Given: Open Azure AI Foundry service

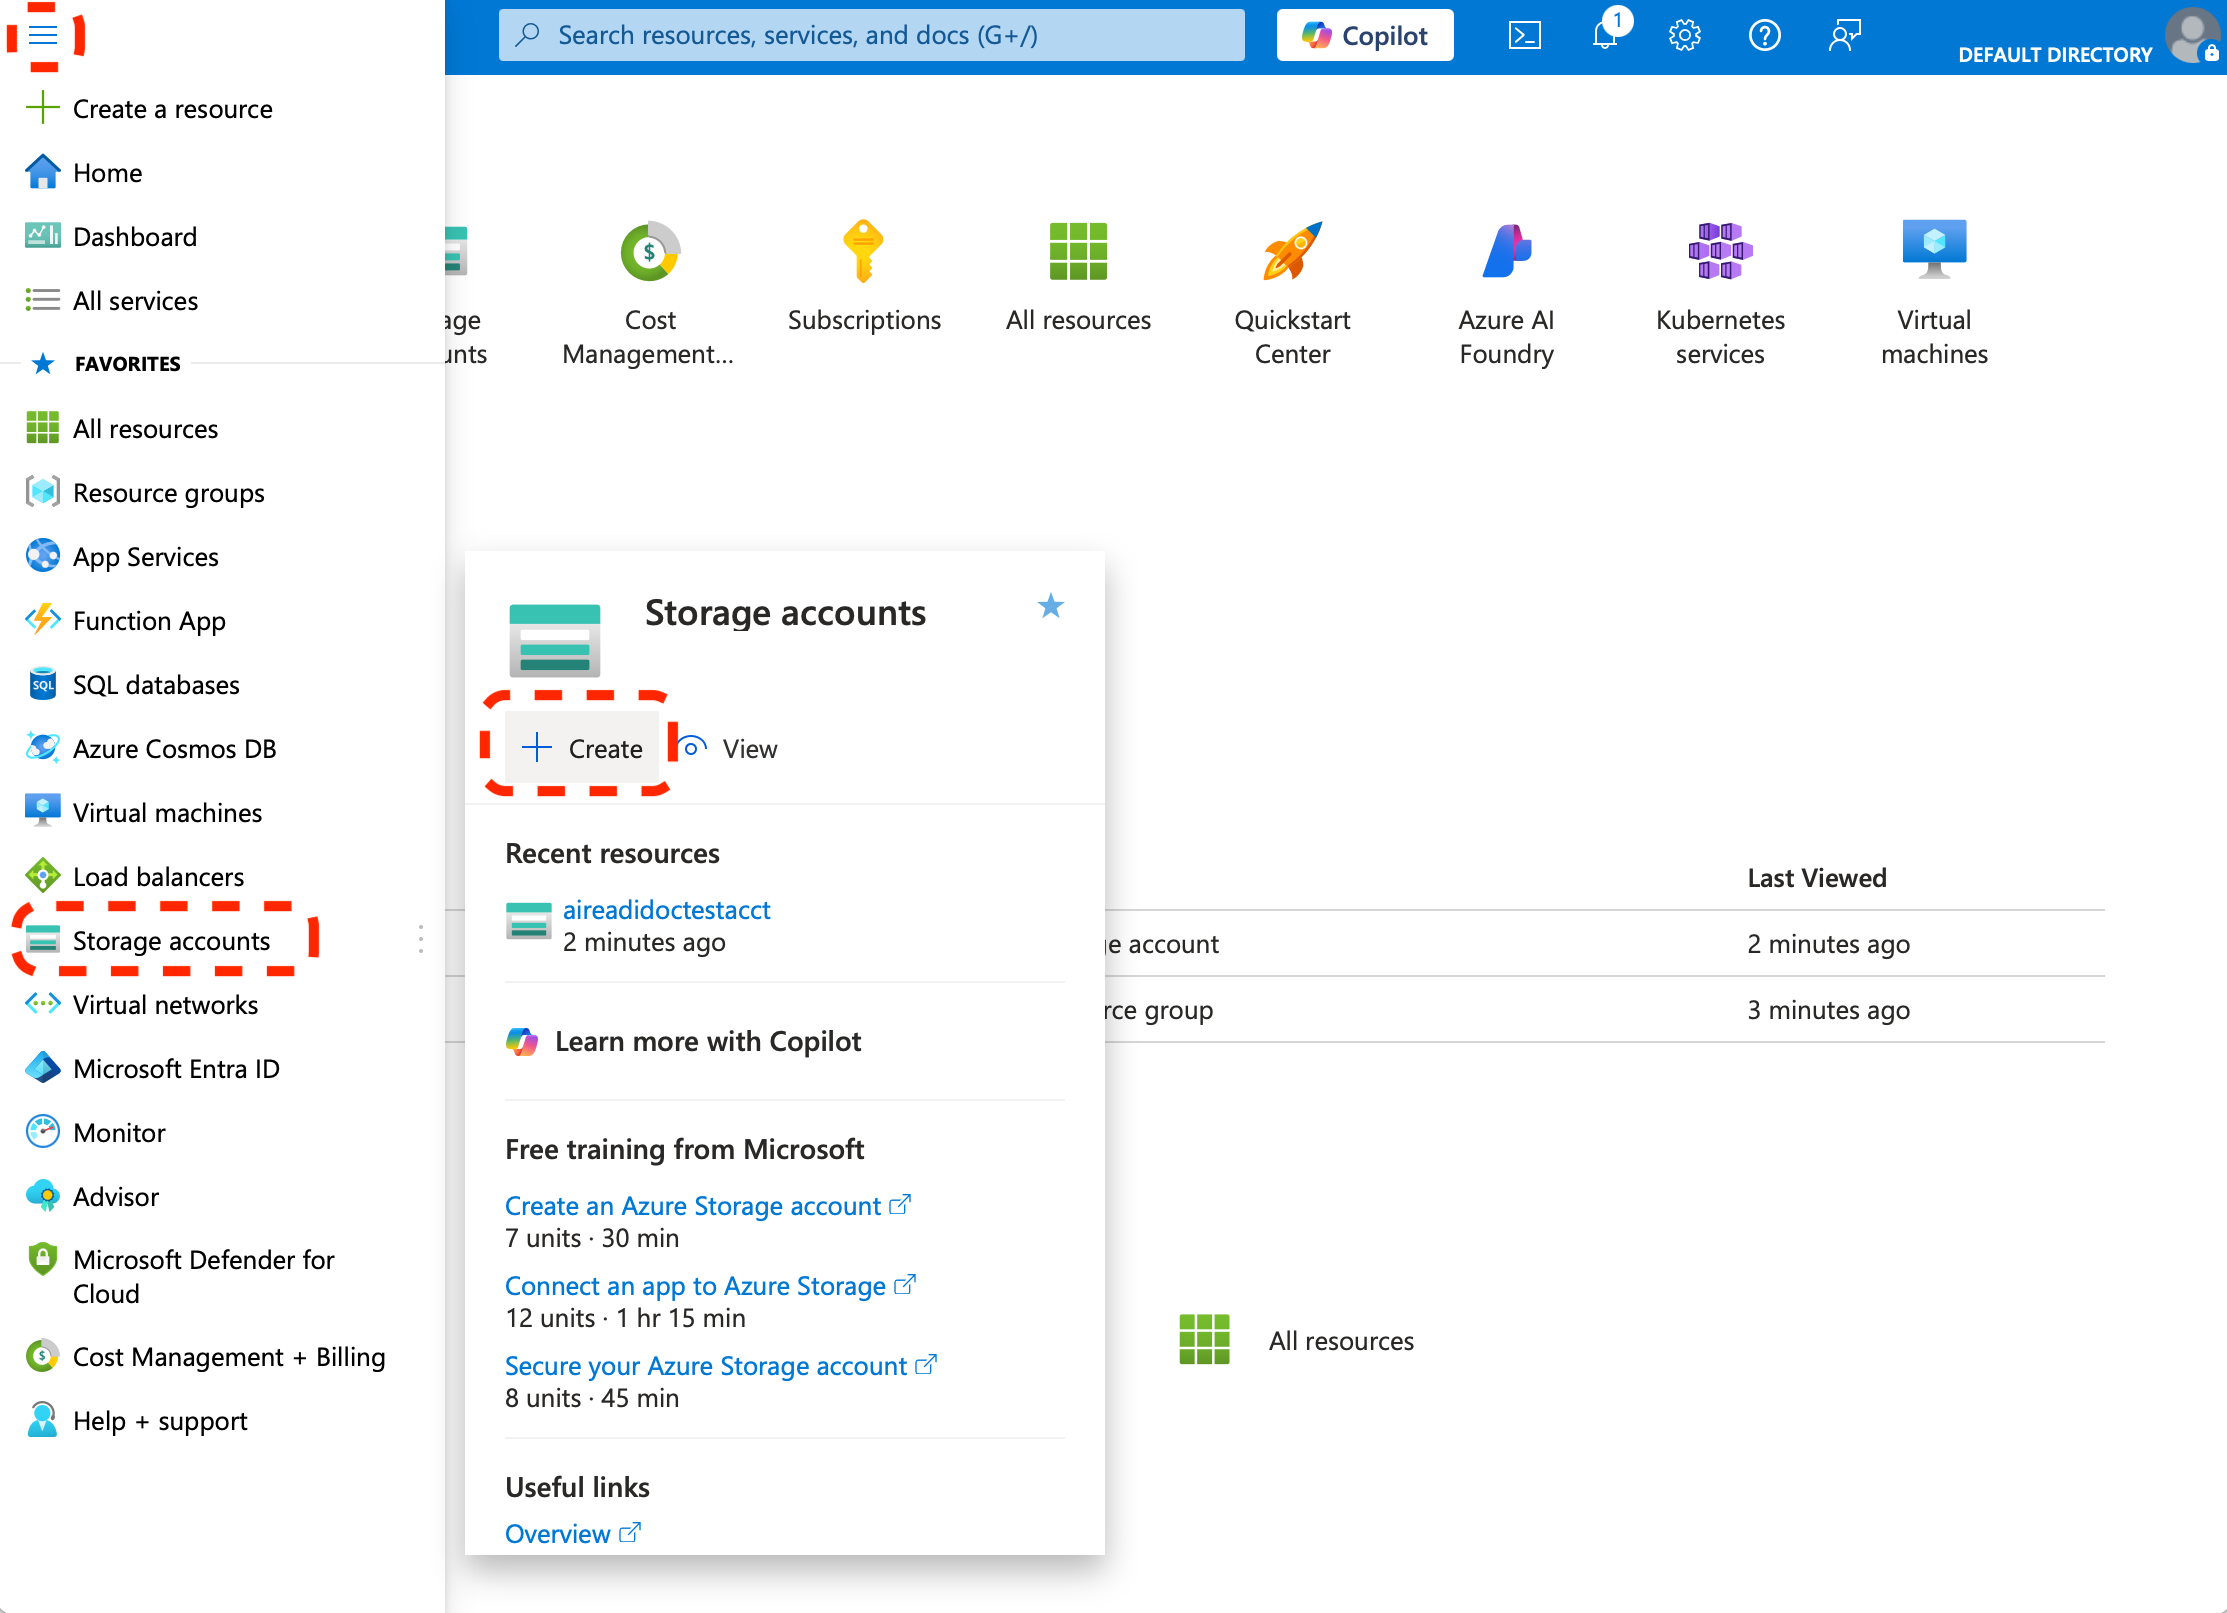Looking at the screenshot, I should point(1506,252).
